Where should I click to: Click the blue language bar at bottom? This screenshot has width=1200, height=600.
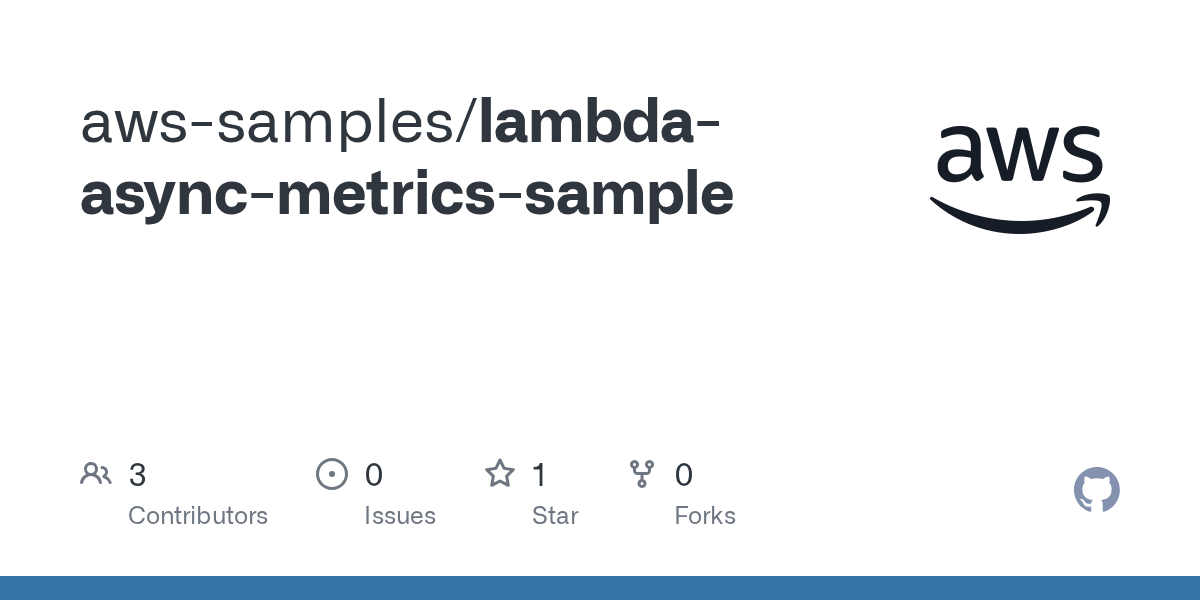(x=600, y=588)
